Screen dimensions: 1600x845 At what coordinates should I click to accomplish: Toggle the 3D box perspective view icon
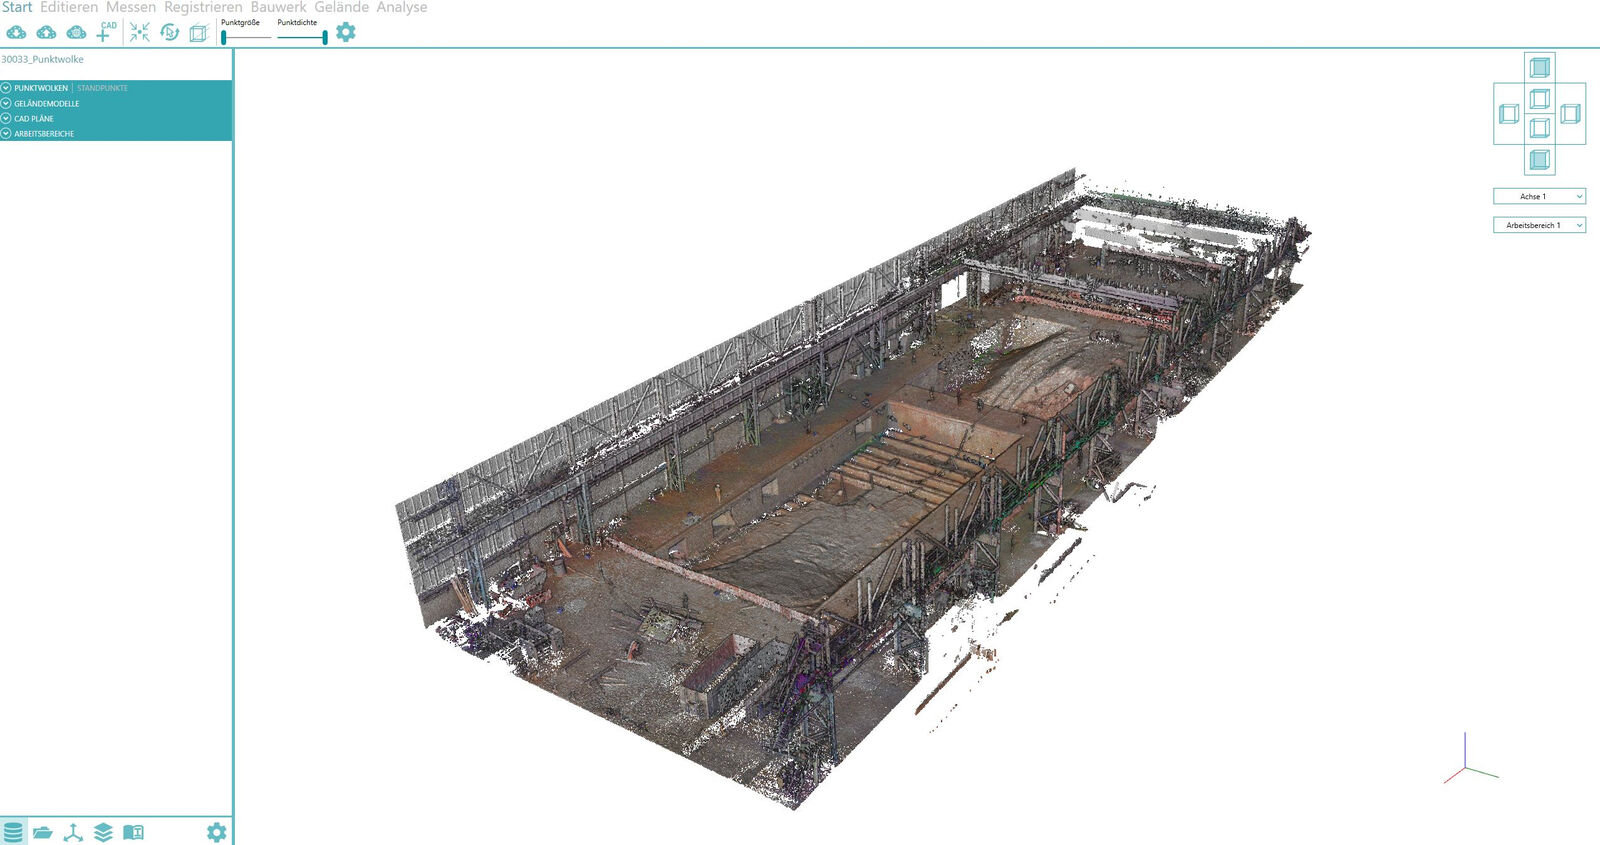coord(199,33)
